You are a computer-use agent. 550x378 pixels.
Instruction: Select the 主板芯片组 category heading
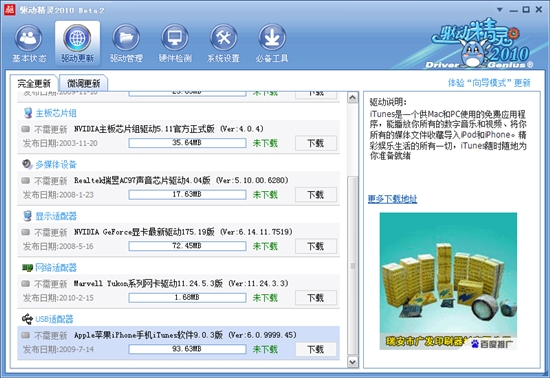tap(56, 113)
